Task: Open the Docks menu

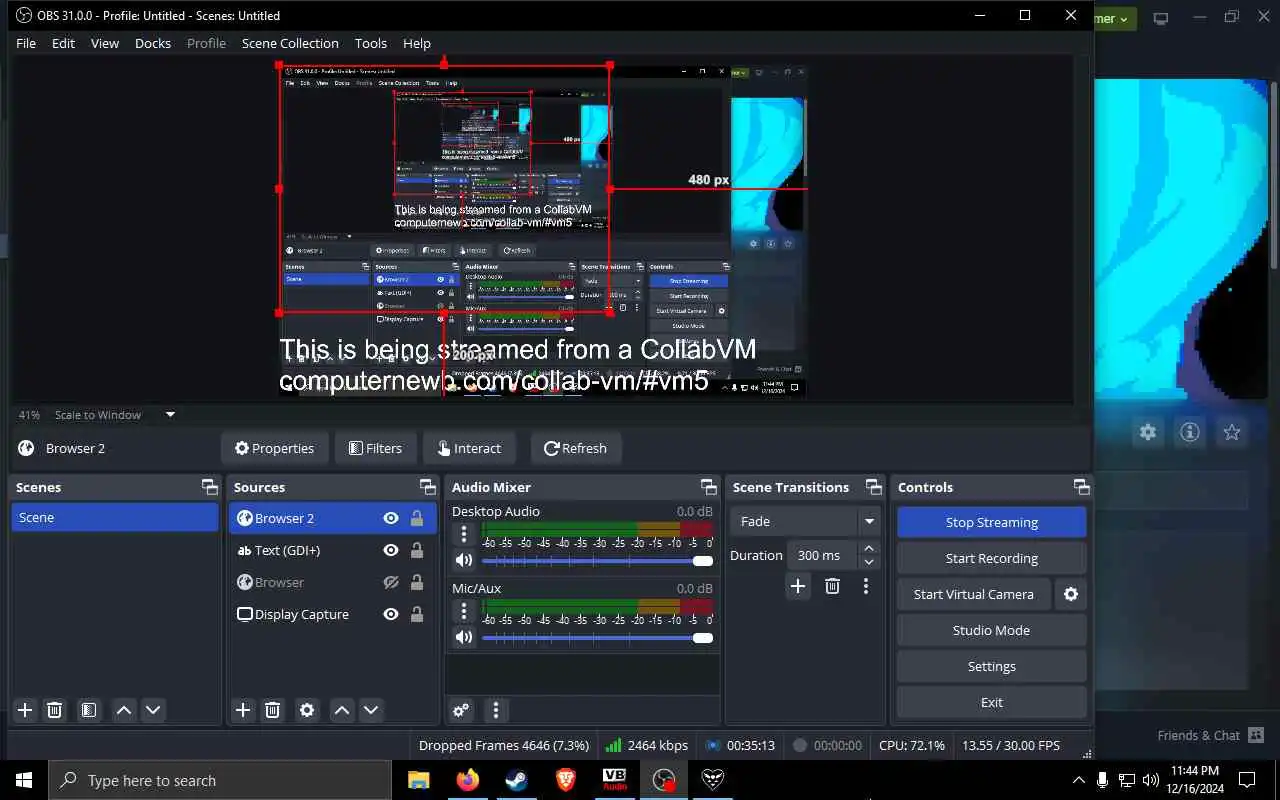Action: 153,43
